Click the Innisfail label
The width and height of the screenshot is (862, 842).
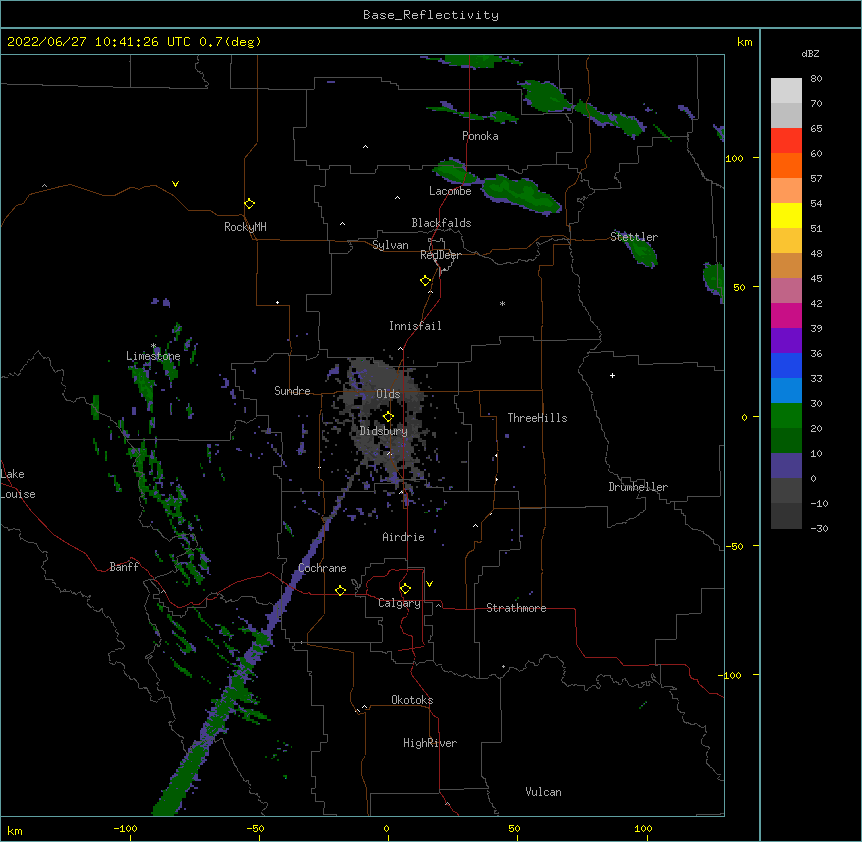[x=415, y=326]
